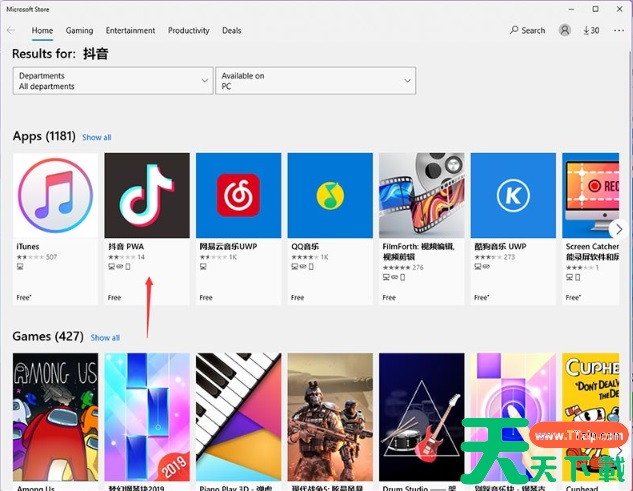The image size is (633, 491).
Task: Click Show all next to Apps
Action: (97, 137)
